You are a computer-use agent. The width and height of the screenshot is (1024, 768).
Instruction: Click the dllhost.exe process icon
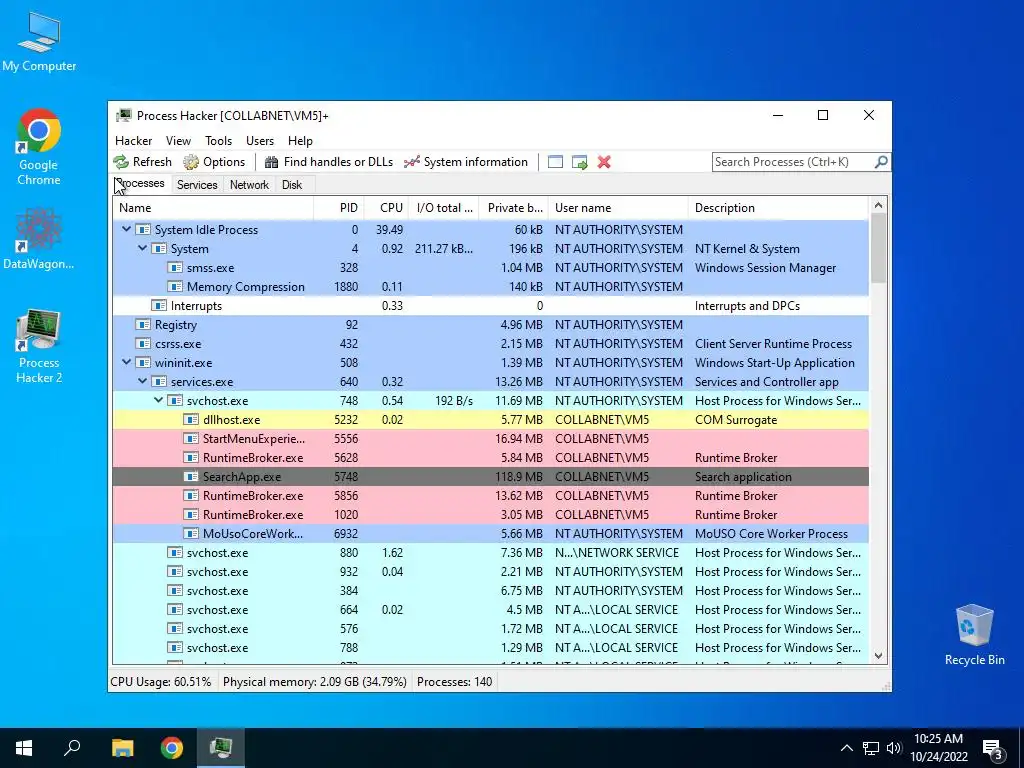point(191,420)
